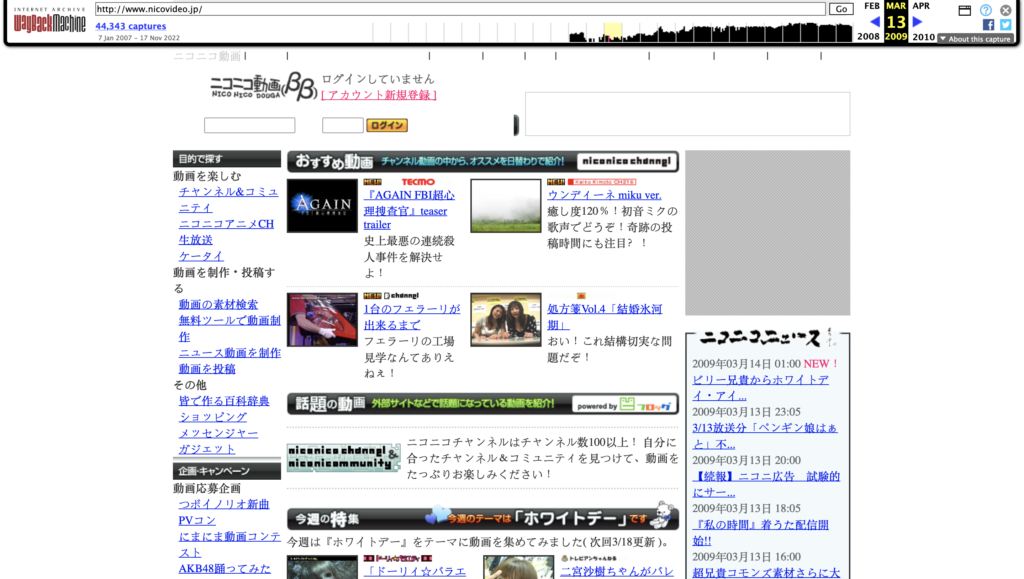Viewport: 1024px width, 579px height.
Task: Open Wayback help question mark icon
Action: coord(985,10)
